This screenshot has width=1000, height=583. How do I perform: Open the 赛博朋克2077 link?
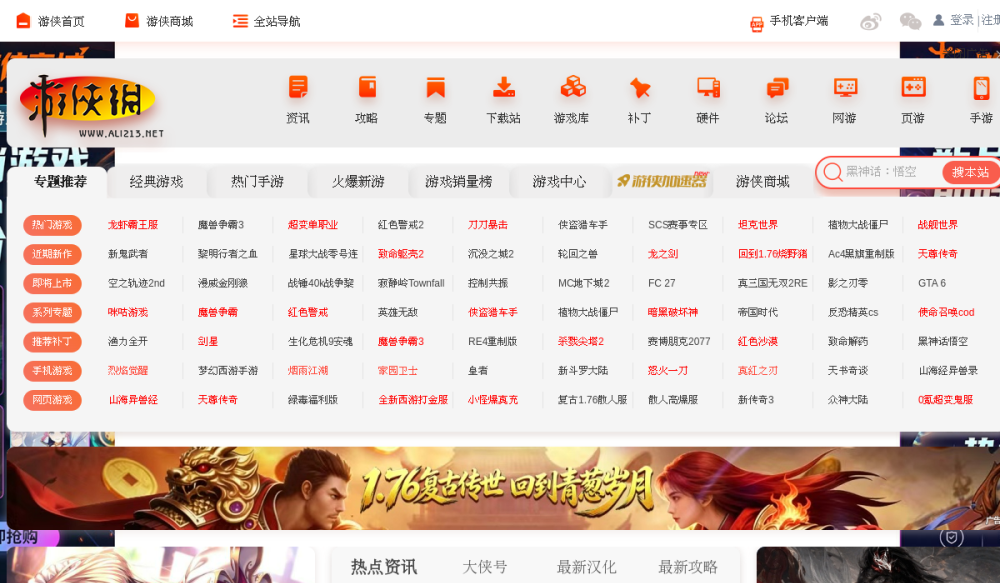point(679,342)
